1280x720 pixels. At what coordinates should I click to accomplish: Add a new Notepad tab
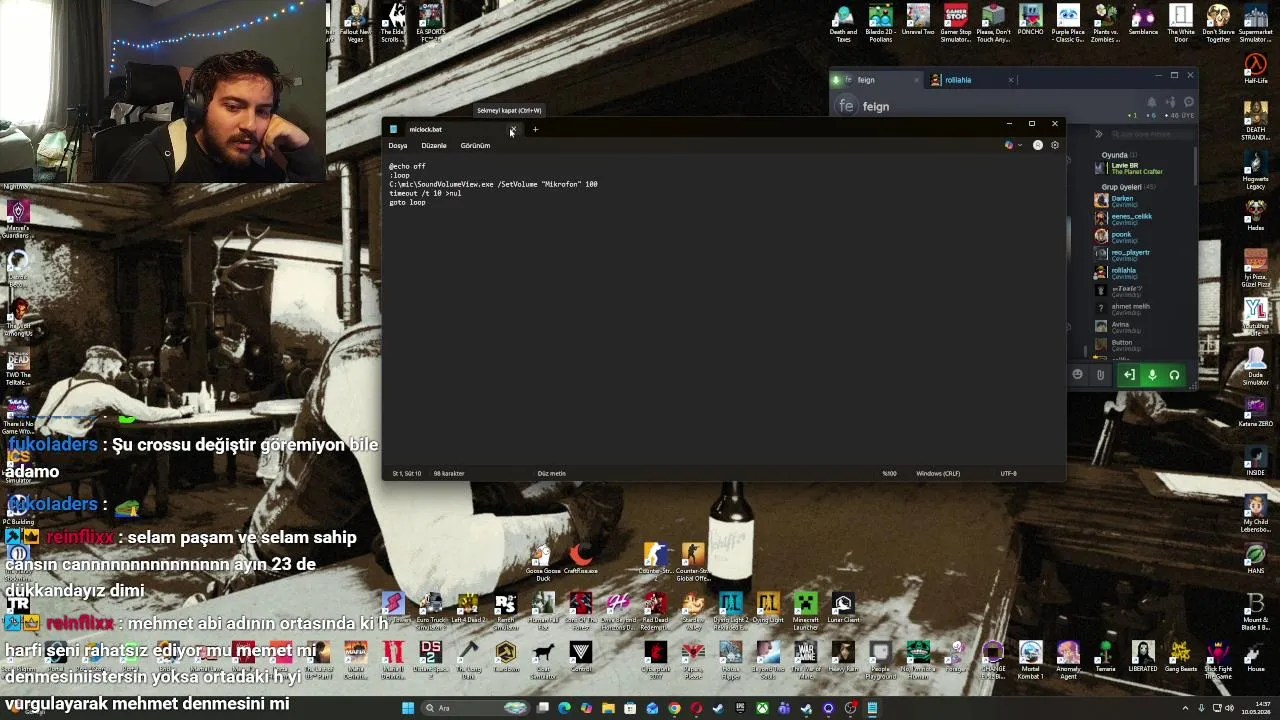(x=535, y=129)
